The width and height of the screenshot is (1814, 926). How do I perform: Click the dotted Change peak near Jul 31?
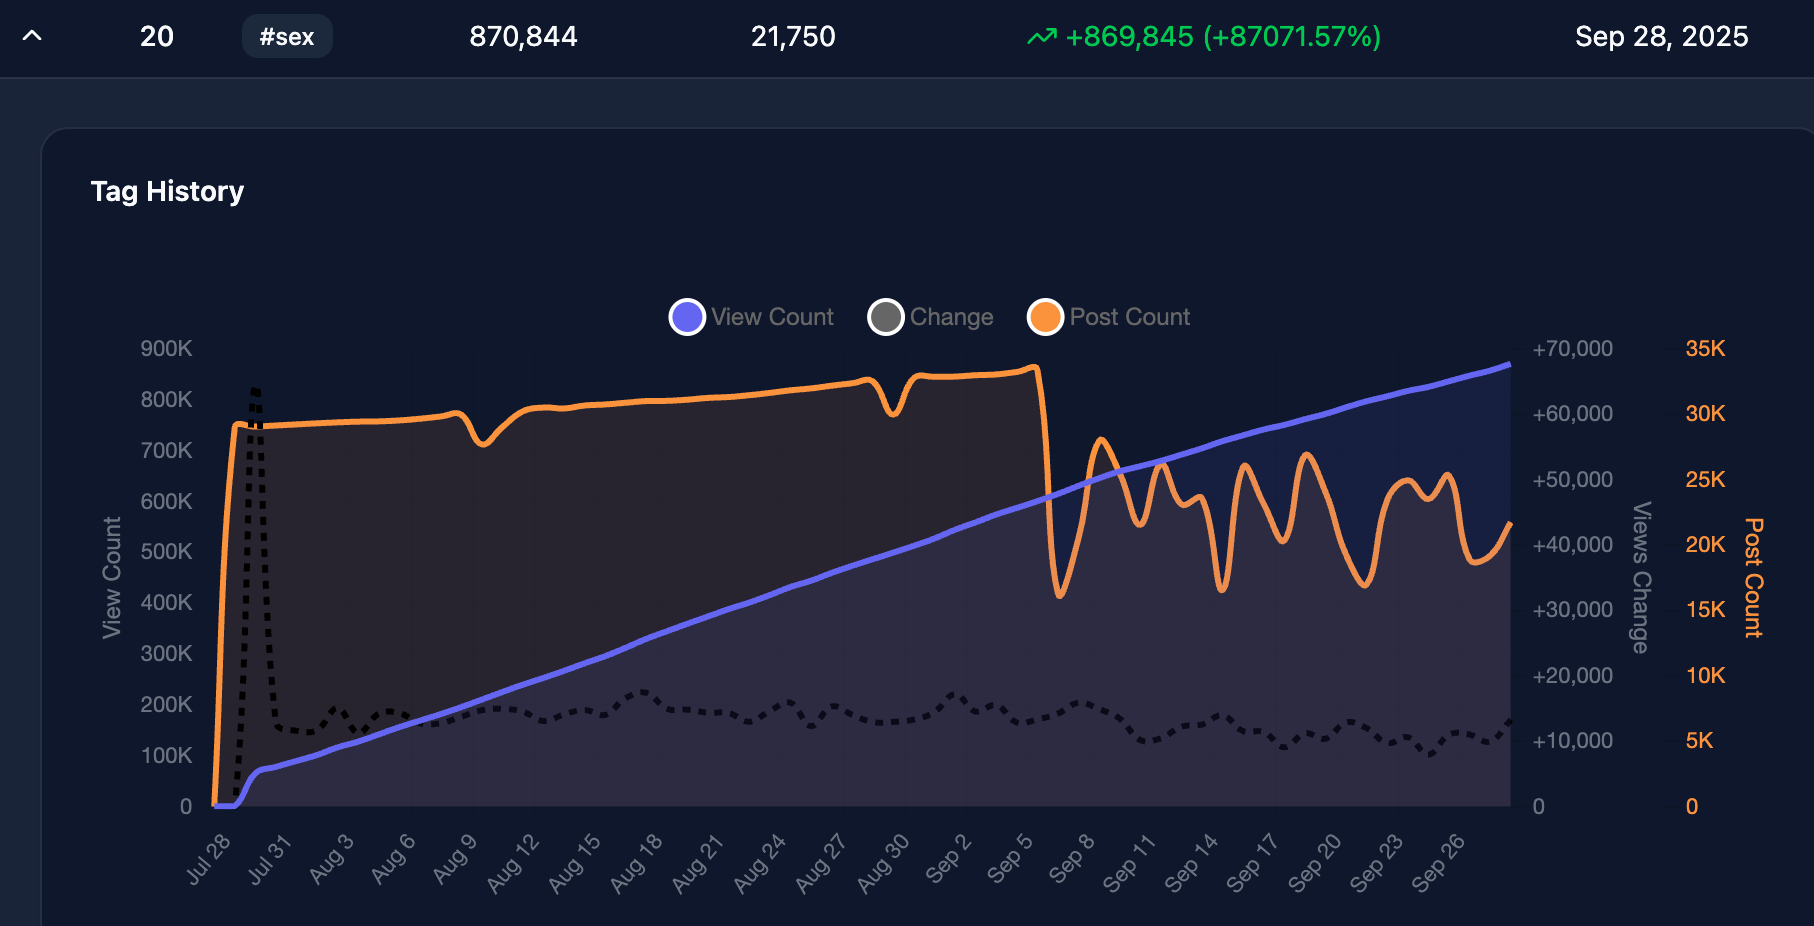tap(256, 391)
